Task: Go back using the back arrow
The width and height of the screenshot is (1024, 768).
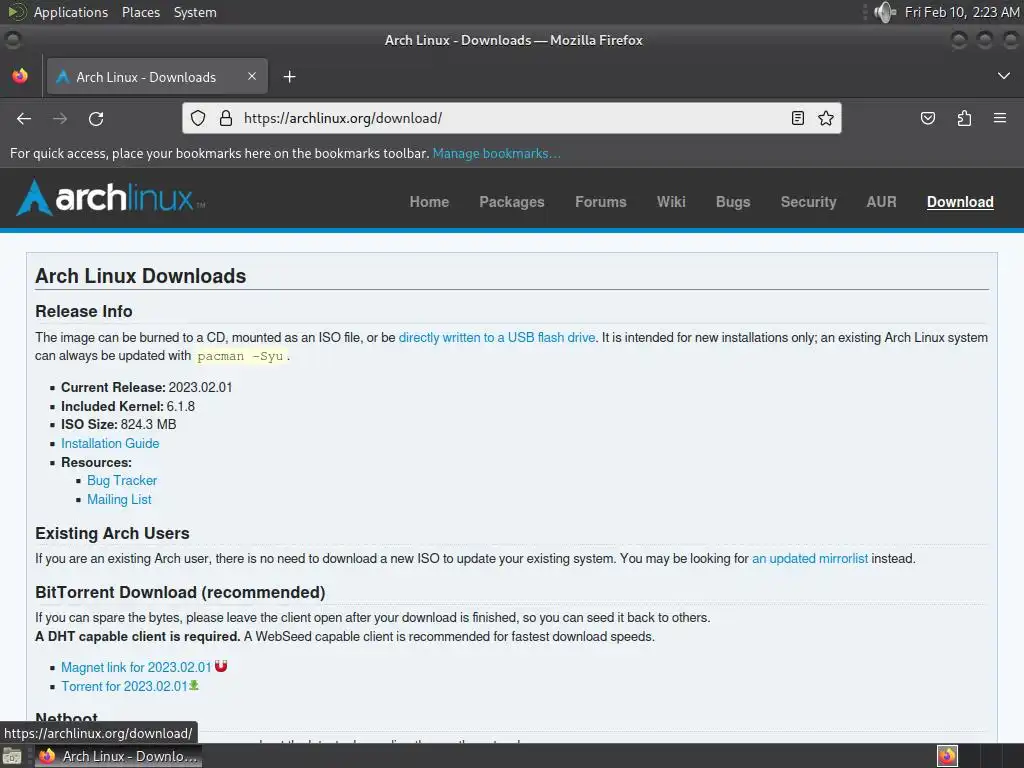Action: pos(24,118)
